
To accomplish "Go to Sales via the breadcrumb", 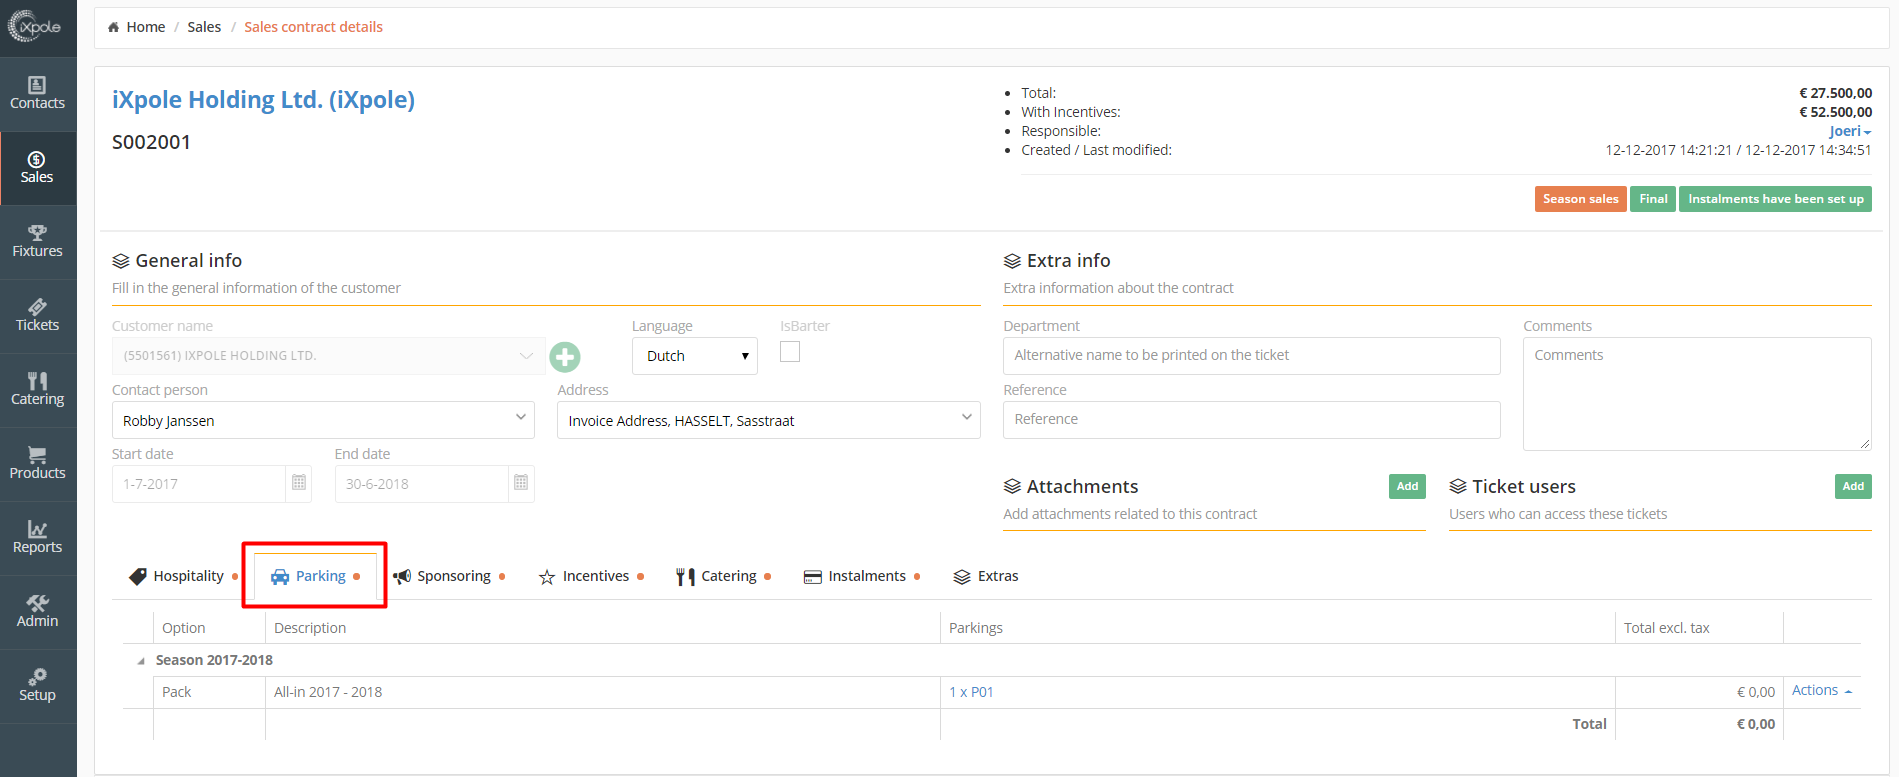I will [x=204, y=27].
